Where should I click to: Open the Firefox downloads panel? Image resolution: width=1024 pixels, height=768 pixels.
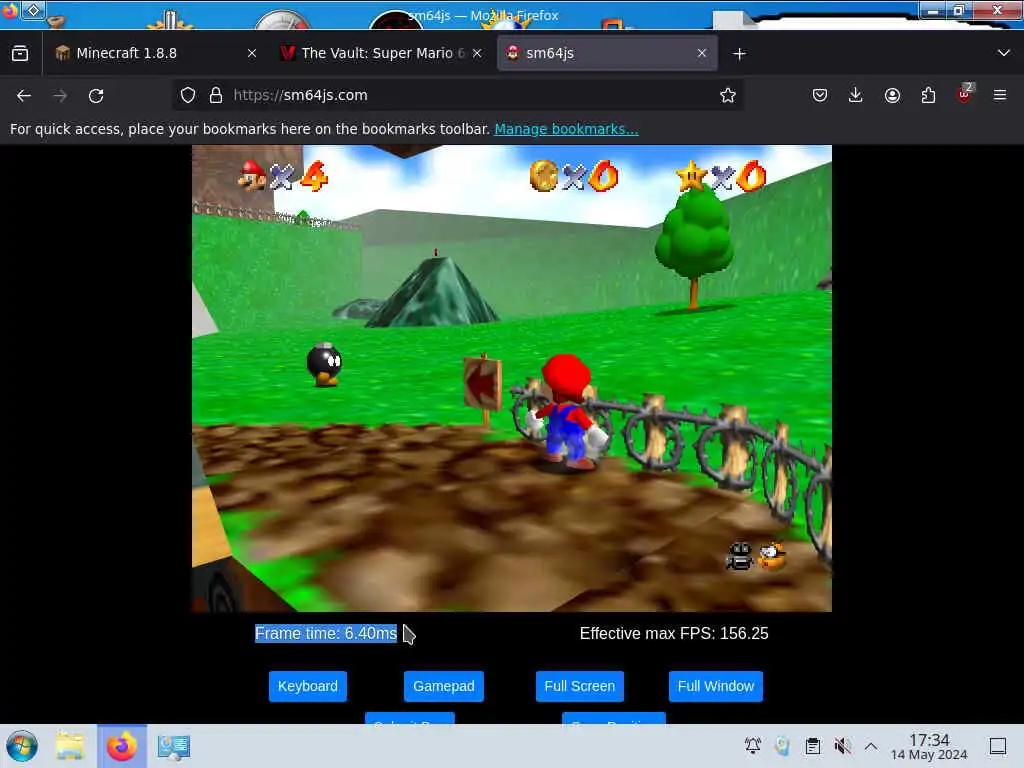[856, 95]
